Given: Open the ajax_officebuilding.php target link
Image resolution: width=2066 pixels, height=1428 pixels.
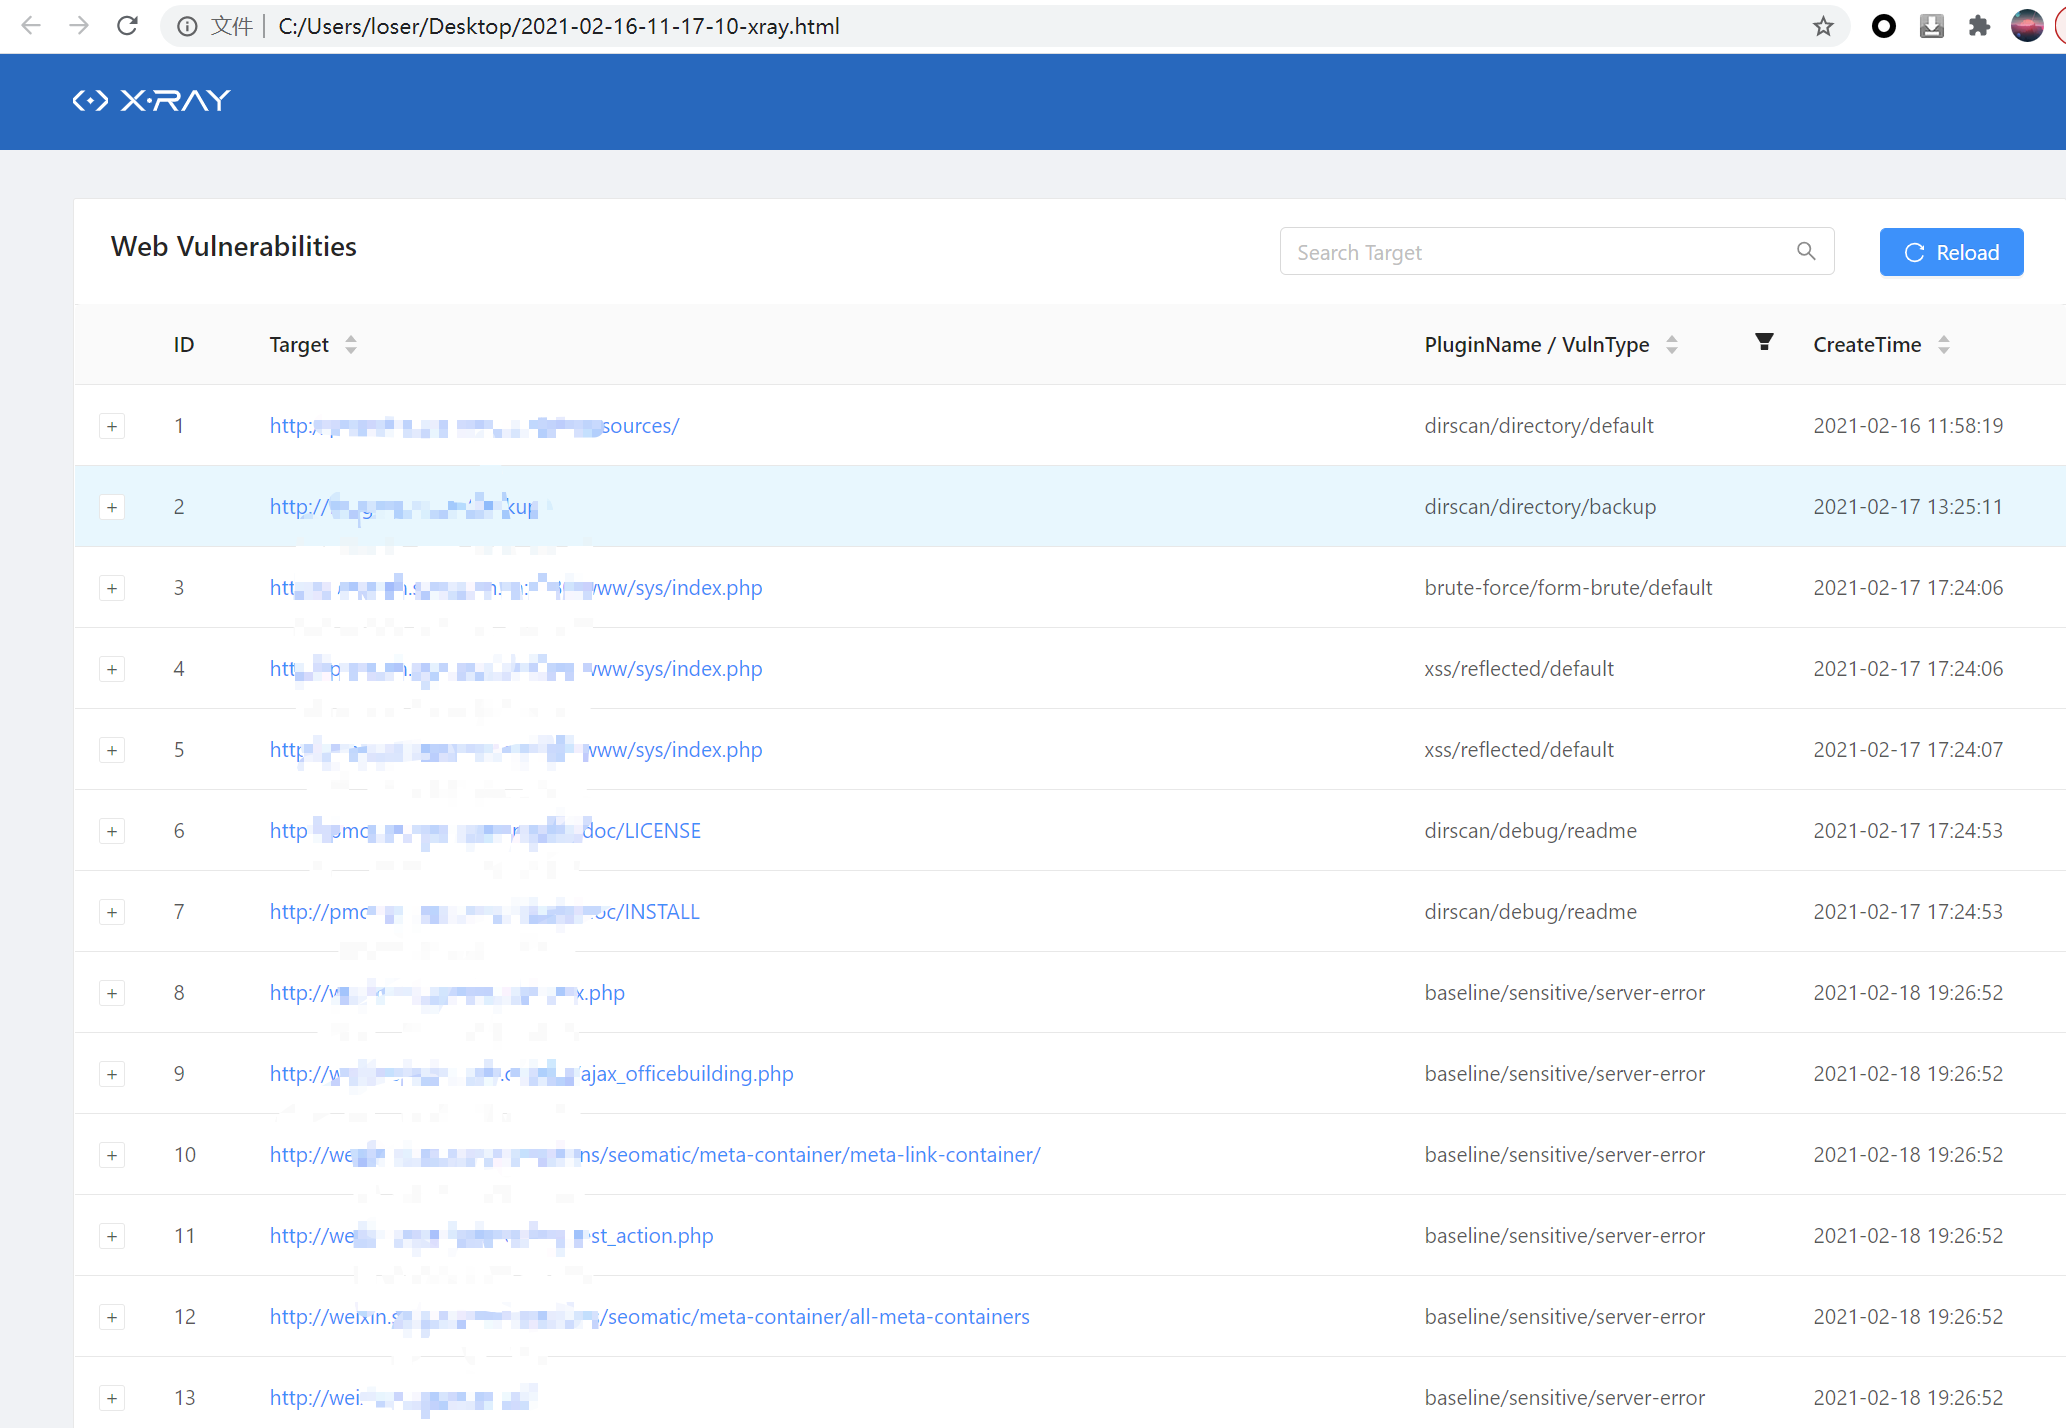Looking at the screenshot, I should point(686,1074).
